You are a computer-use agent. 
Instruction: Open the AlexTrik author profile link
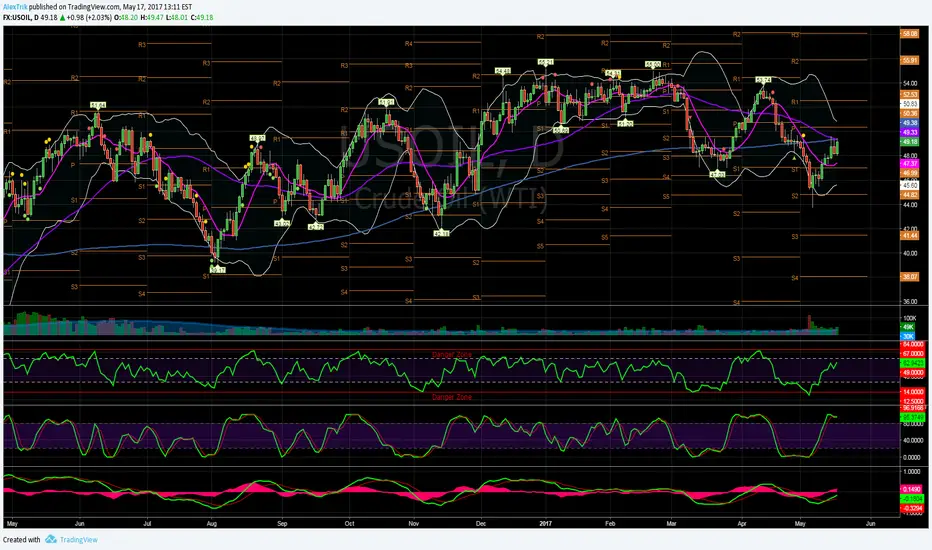click(15, 7)
